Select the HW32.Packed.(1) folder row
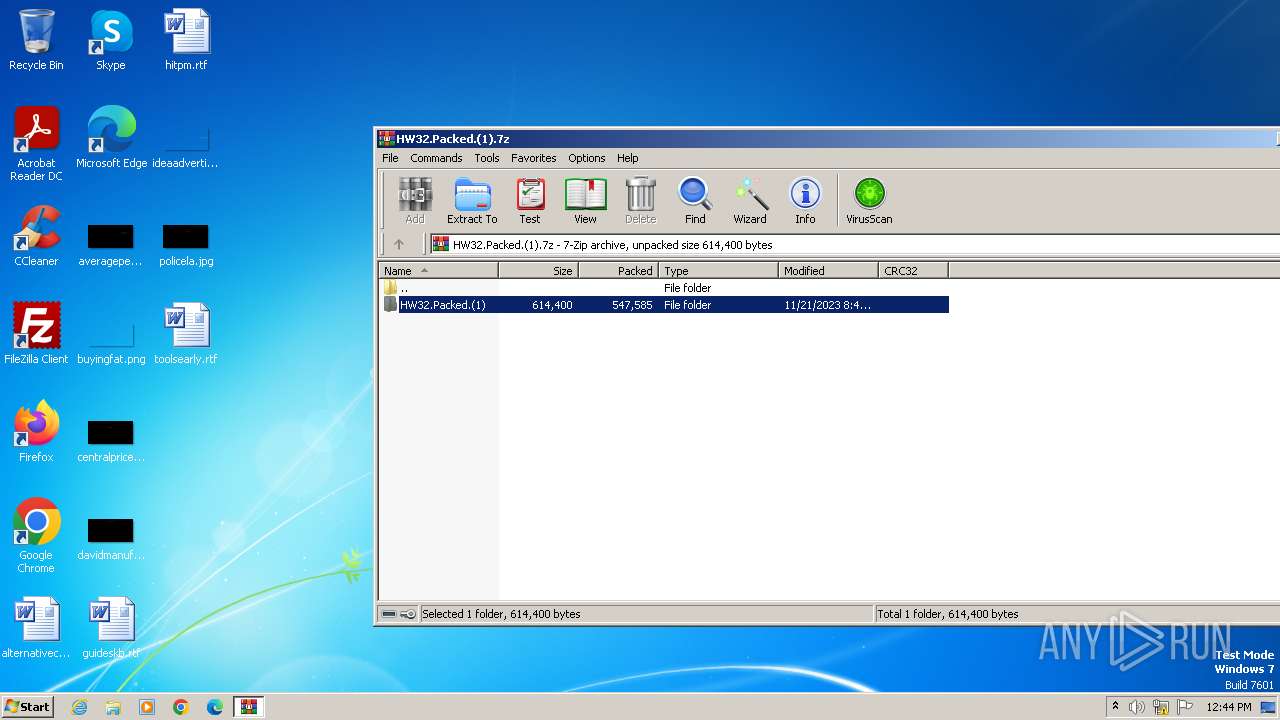Viewport: 1280px width, 720px height. click(664, 305)
